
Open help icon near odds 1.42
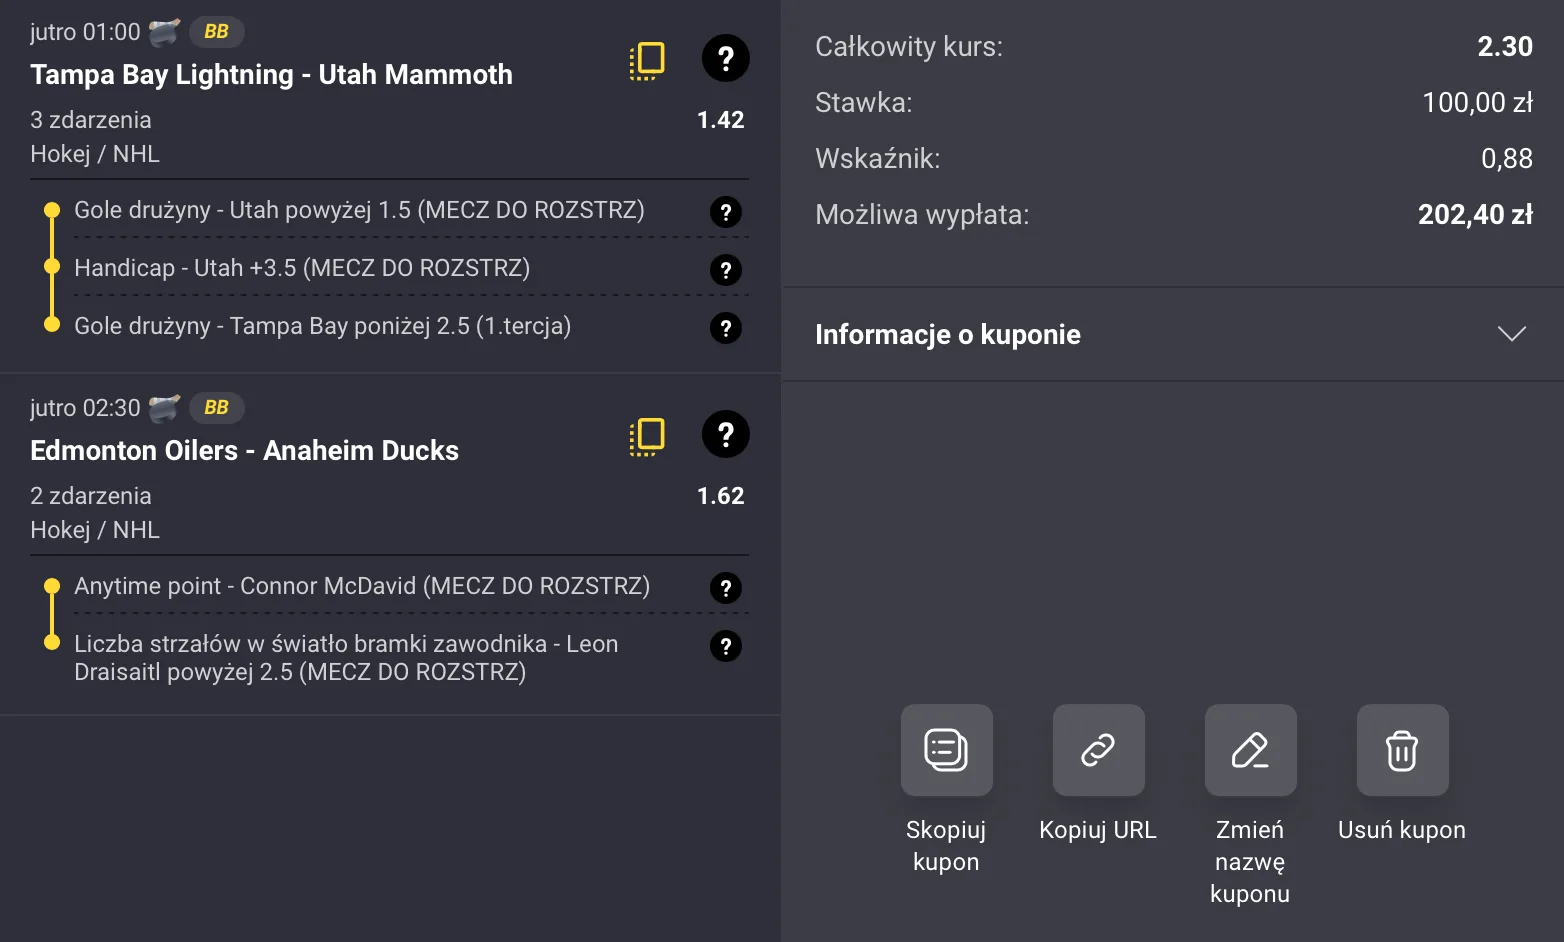[x=725, y=59]
